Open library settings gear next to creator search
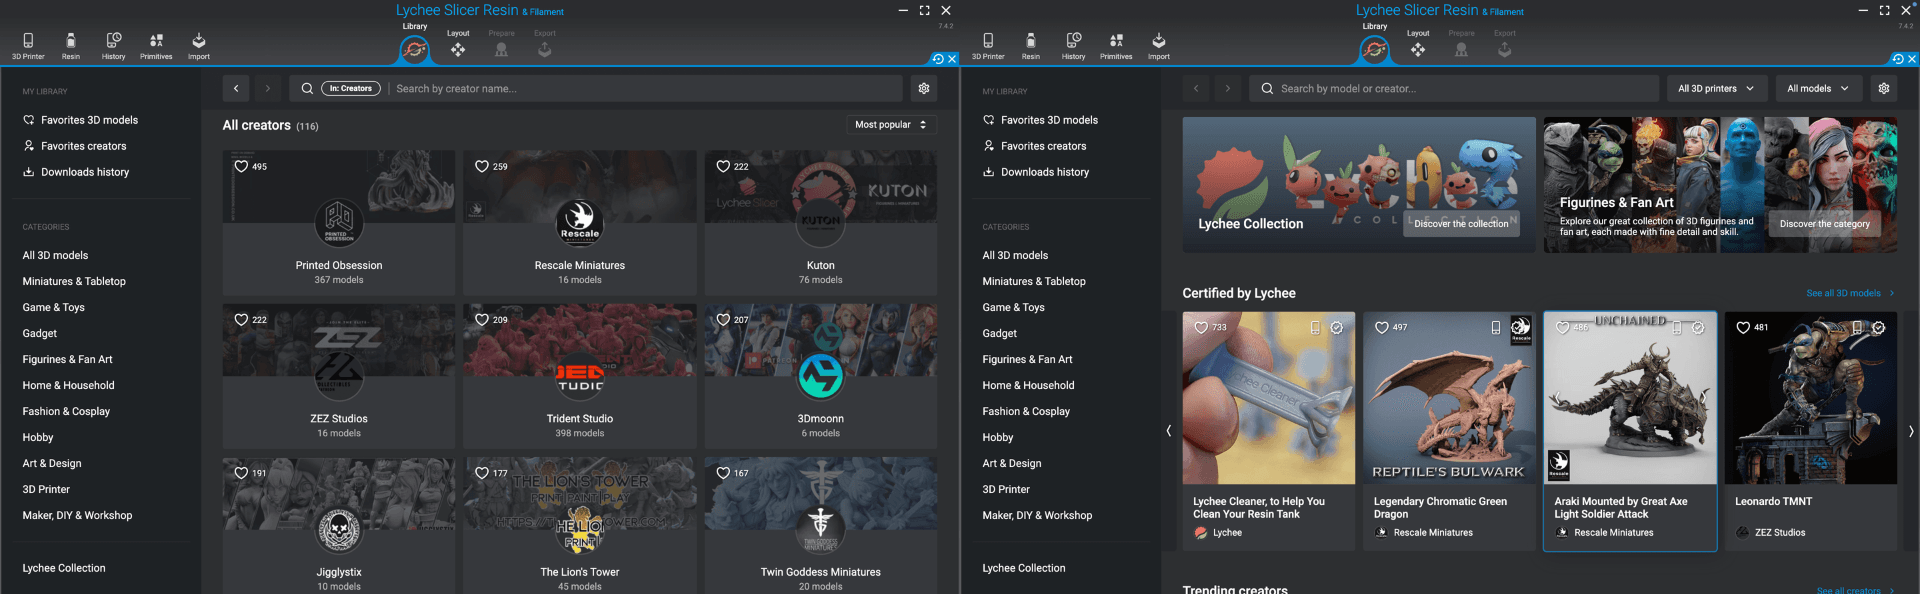 click(x=924, y=88)
